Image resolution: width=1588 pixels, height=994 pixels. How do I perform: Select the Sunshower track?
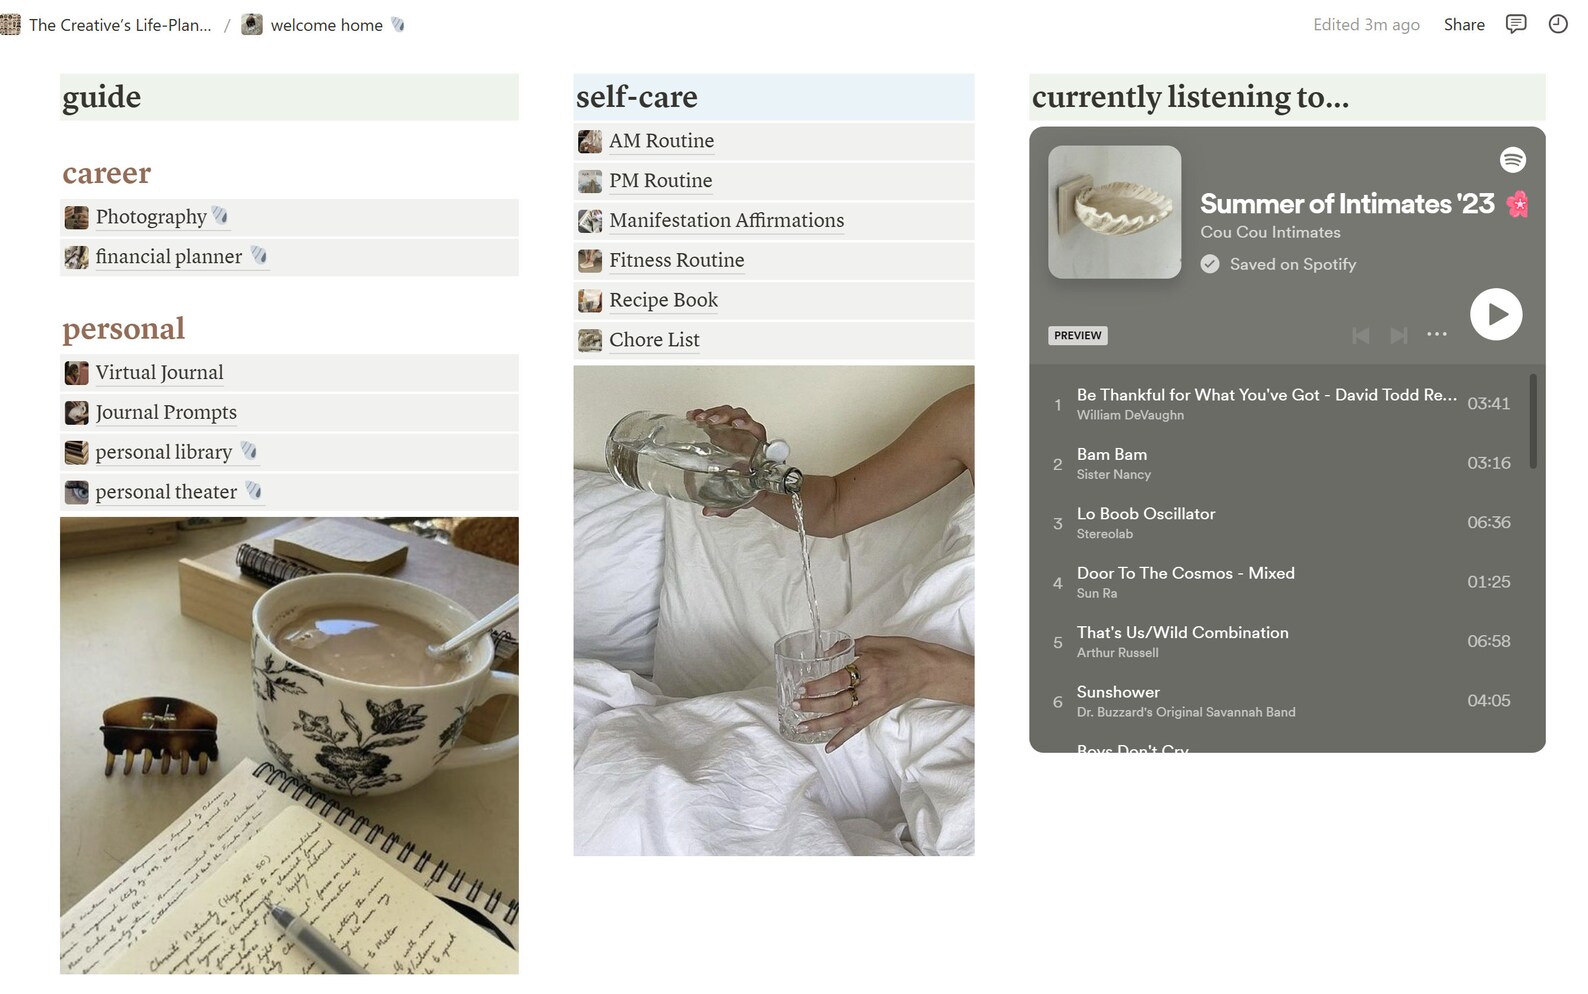(x=1282, y=701)
